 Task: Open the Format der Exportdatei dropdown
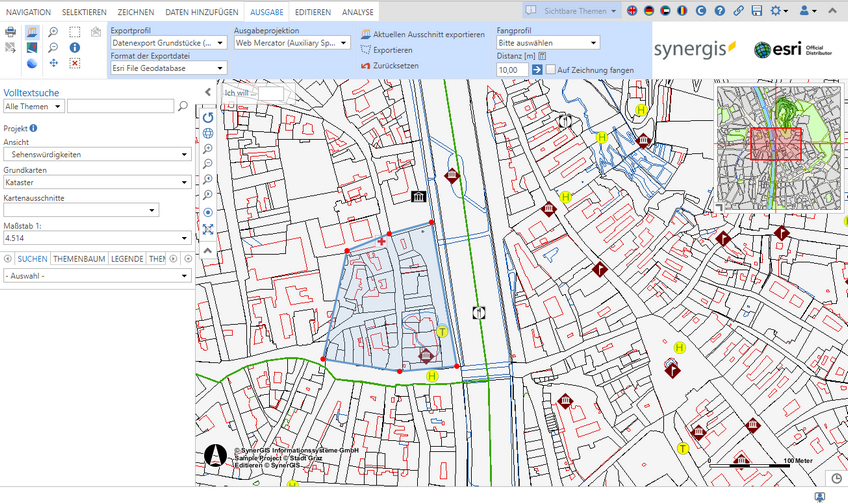pyautogui.click(x=168, y=69)
